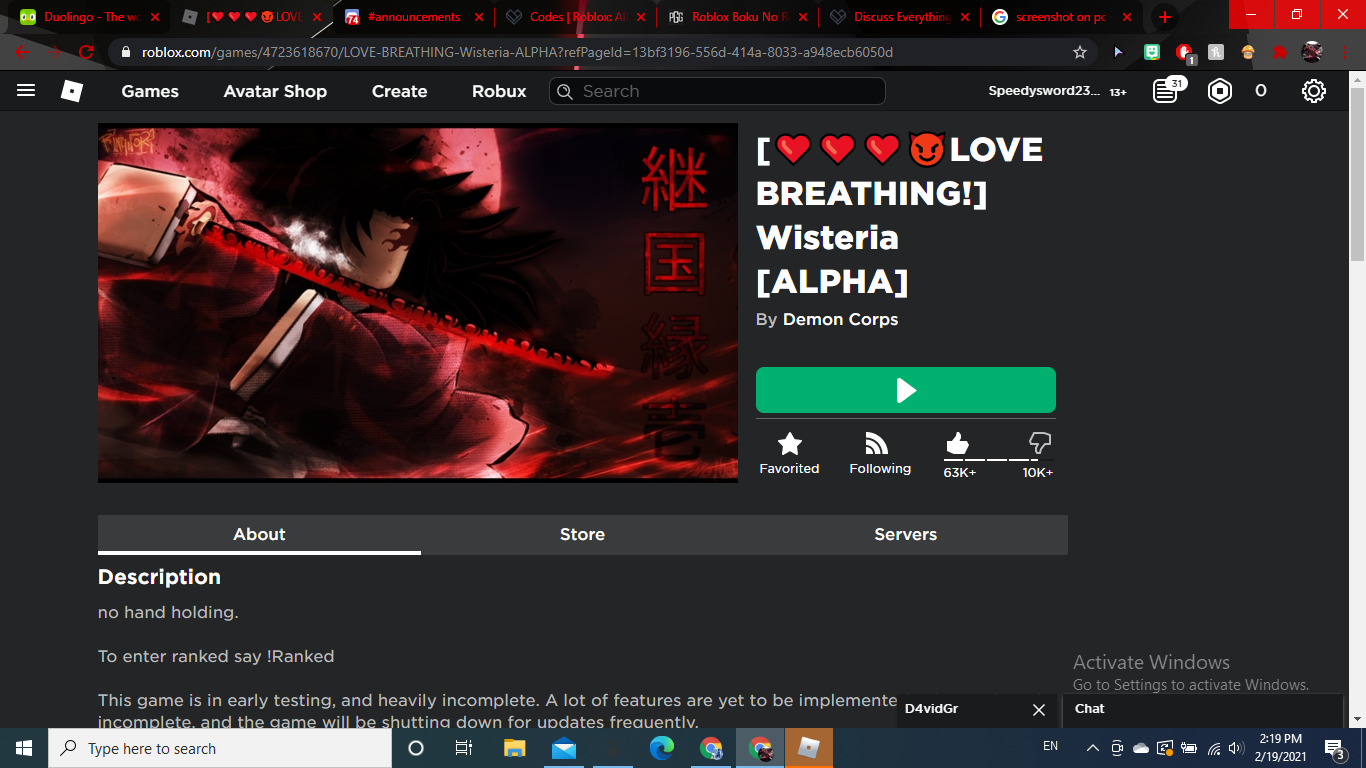The height and width of the screenshot is (768, 1366).
Task: Close the #announcements tab
Action: click(x=478, y=17)
